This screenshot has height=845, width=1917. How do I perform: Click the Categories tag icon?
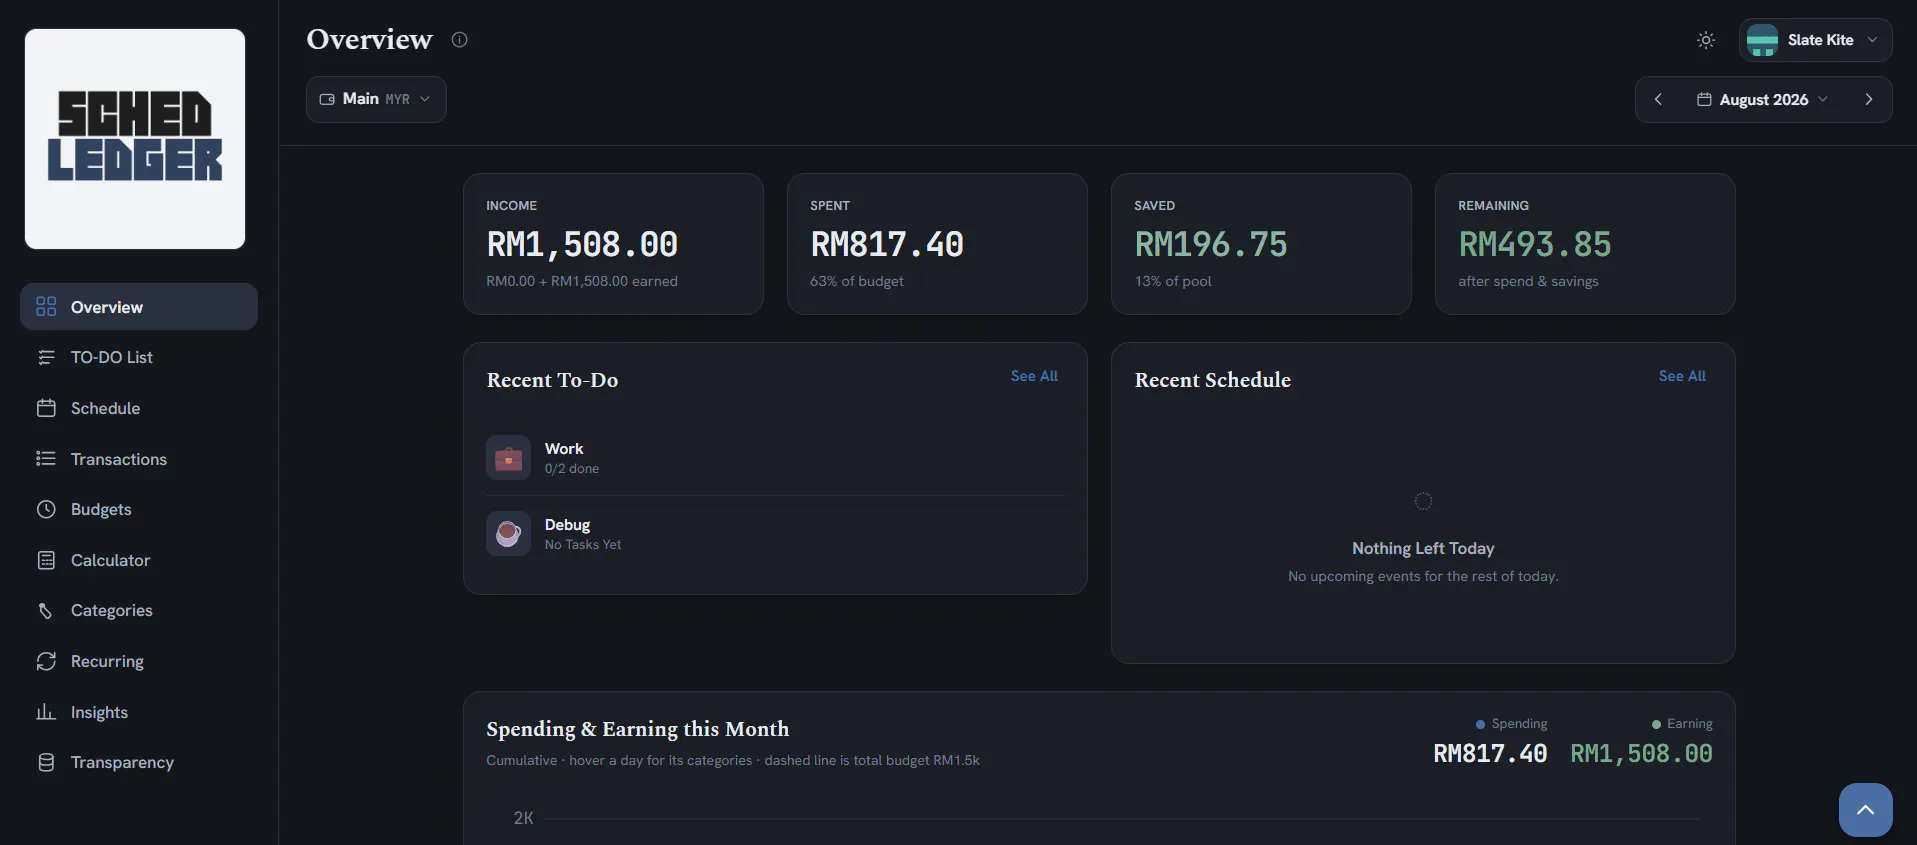[46, 611]
